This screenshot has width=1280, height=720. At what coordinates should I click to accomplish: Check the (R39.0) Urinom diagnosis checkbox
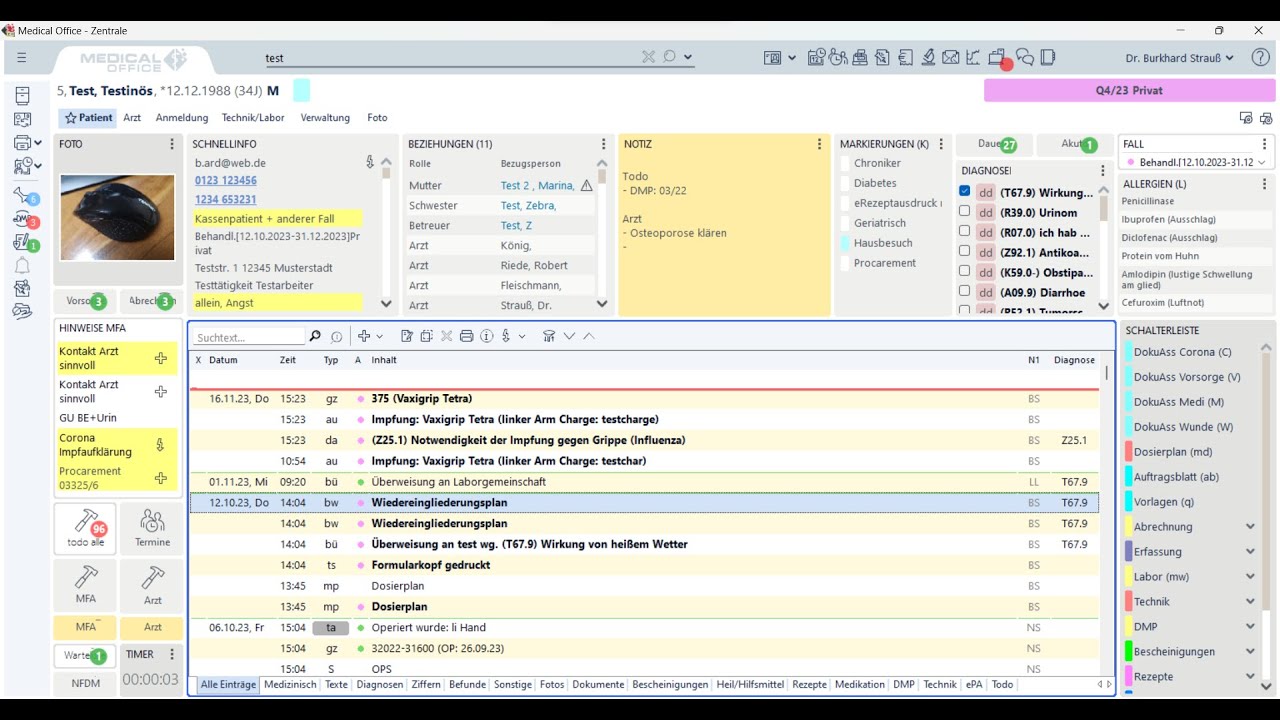click(964, 211)
